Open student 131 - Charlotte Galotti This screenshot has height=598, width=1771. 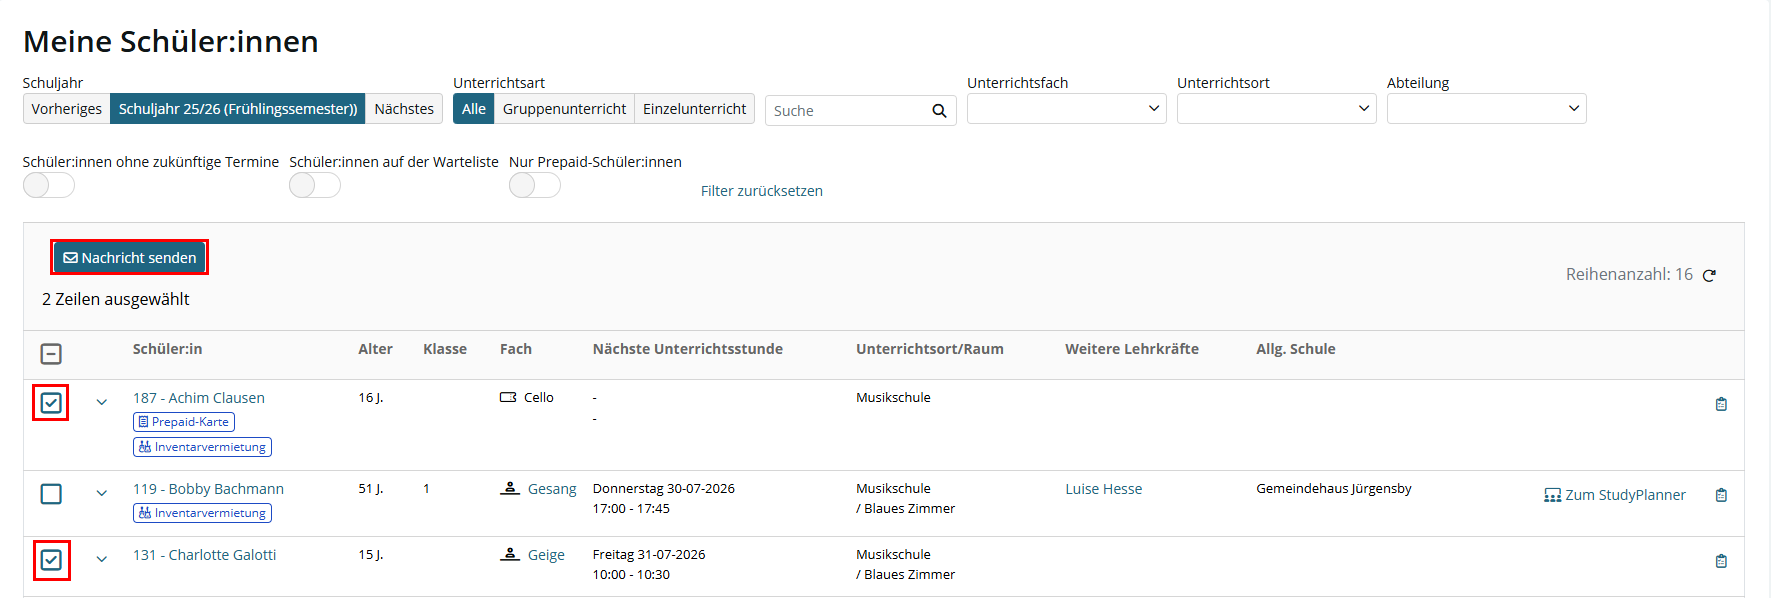click(204, 555)
